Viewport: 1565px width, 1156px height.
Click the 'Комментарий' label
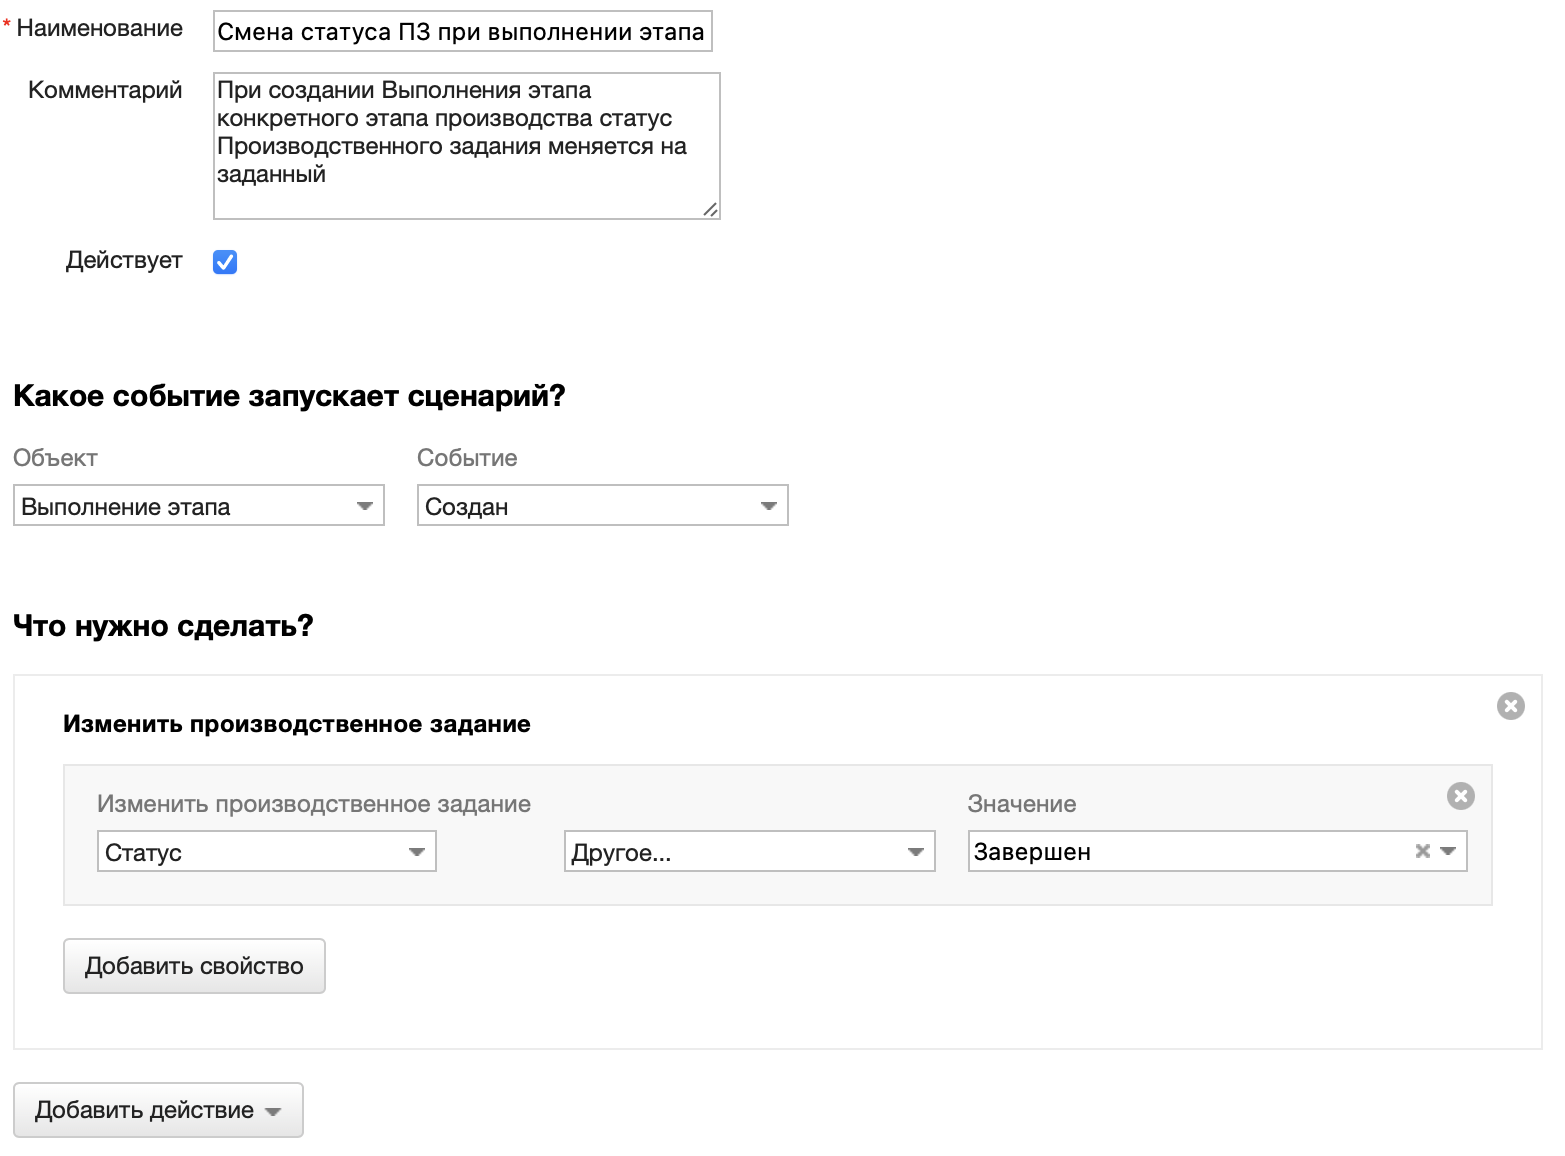point(105,90)
